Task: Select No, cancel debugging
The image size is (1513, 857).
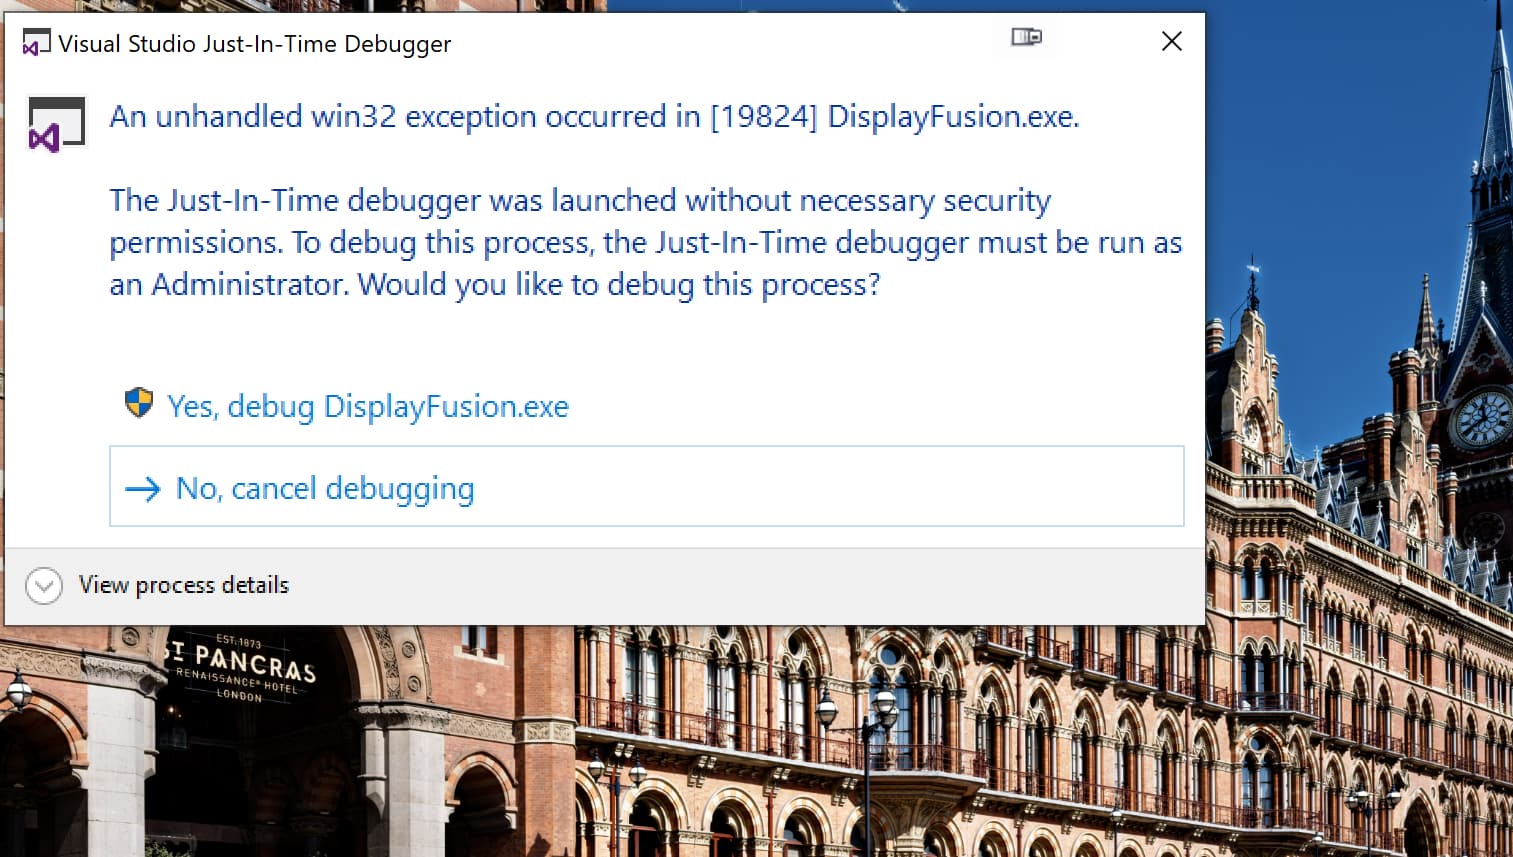Action: (324, 489)
